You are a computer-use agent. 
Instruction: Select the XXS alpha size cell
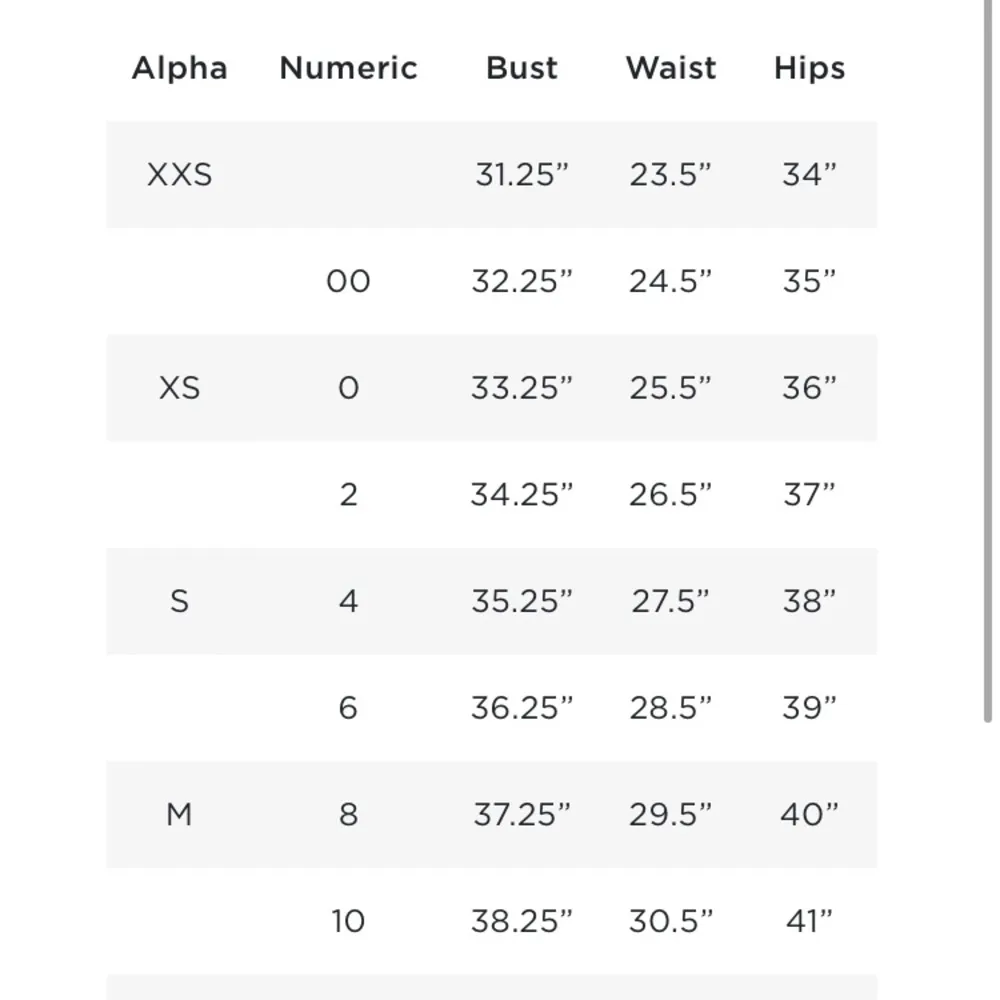pyautogui.click(x=180, y=175)
